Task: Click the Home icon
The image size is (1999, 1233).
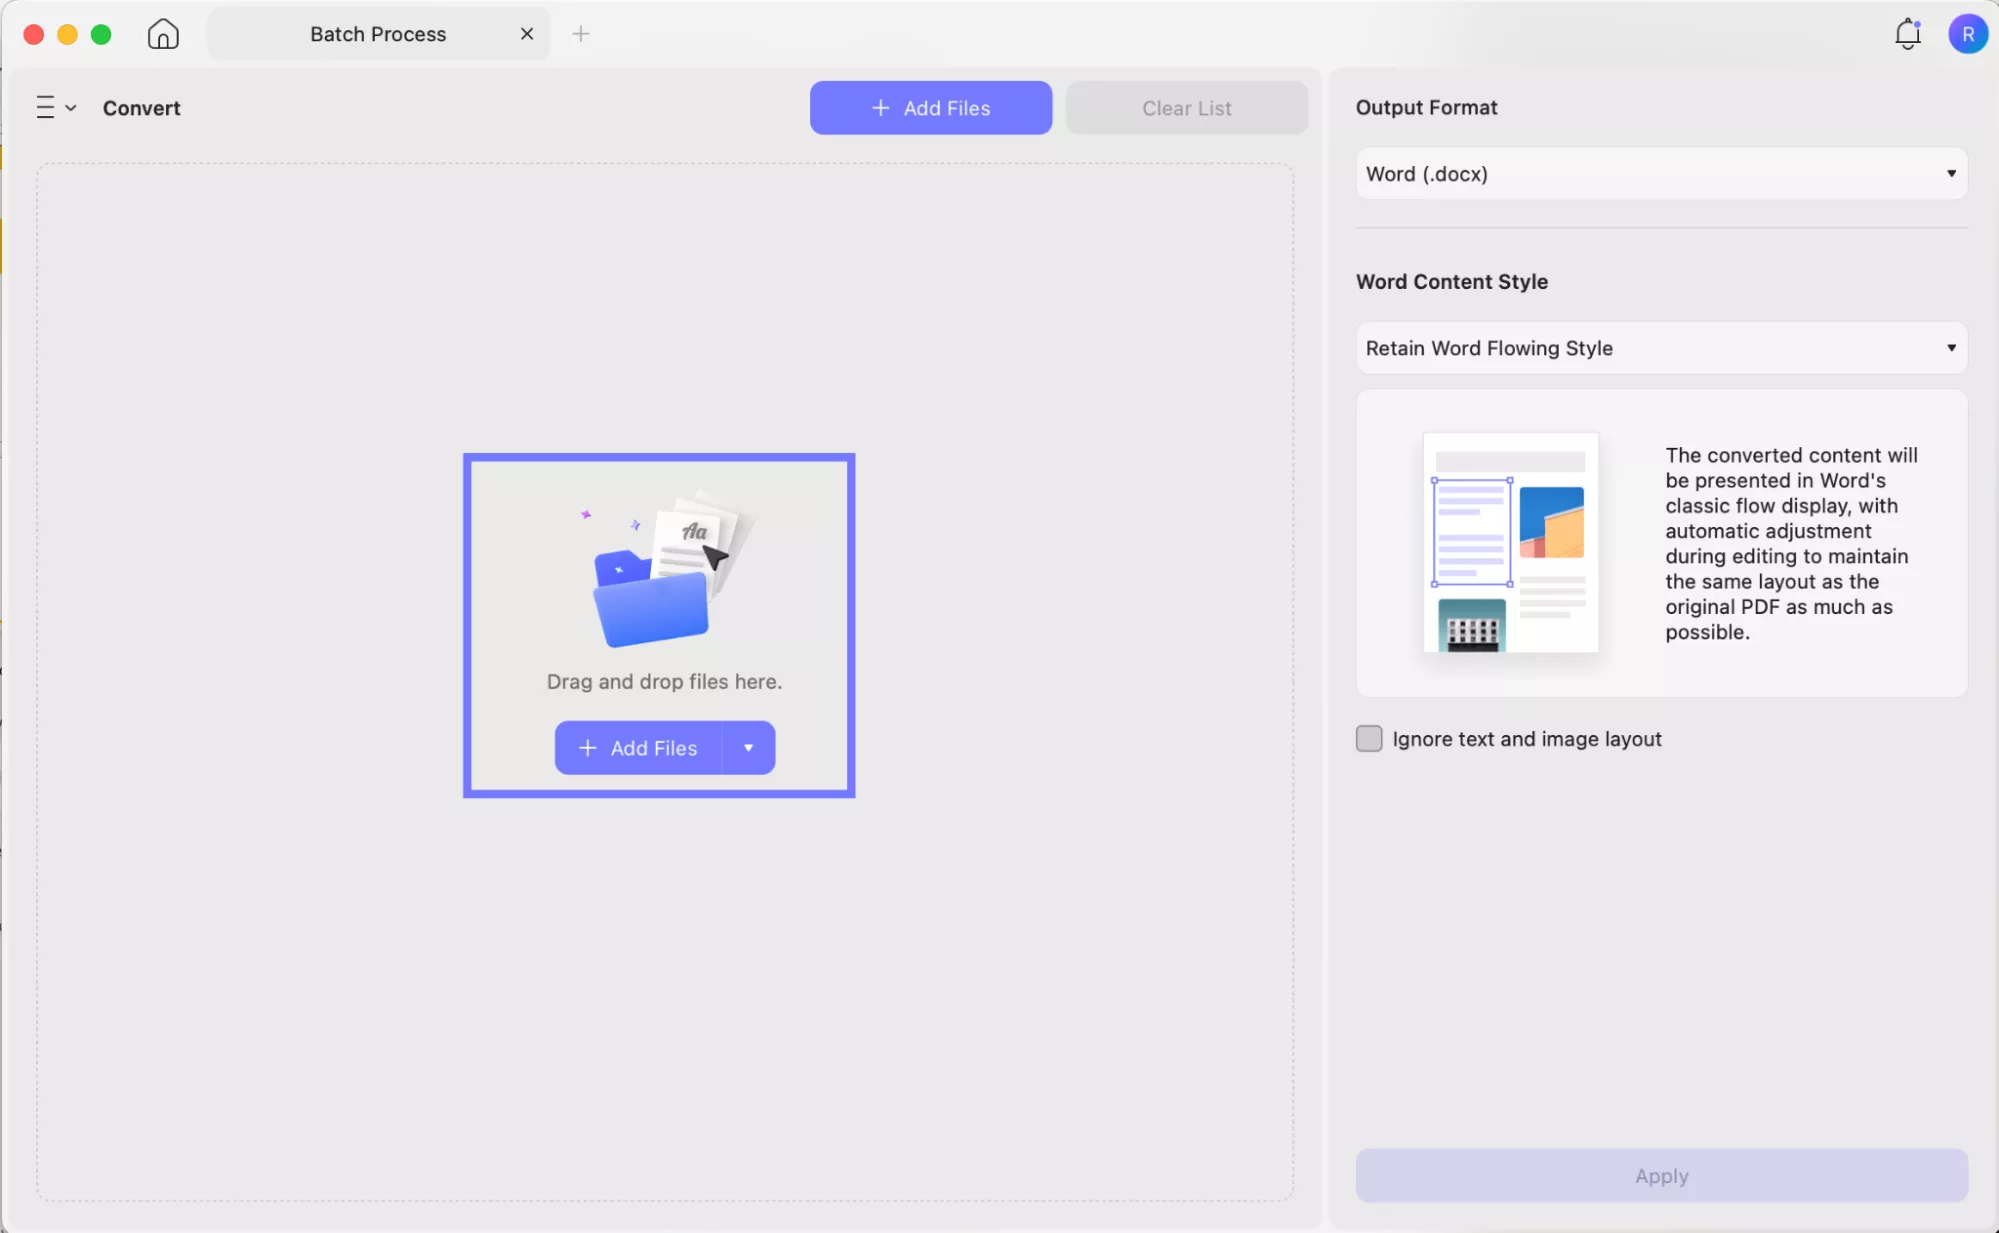Action: pyautogui.click(x=162, y=33)
